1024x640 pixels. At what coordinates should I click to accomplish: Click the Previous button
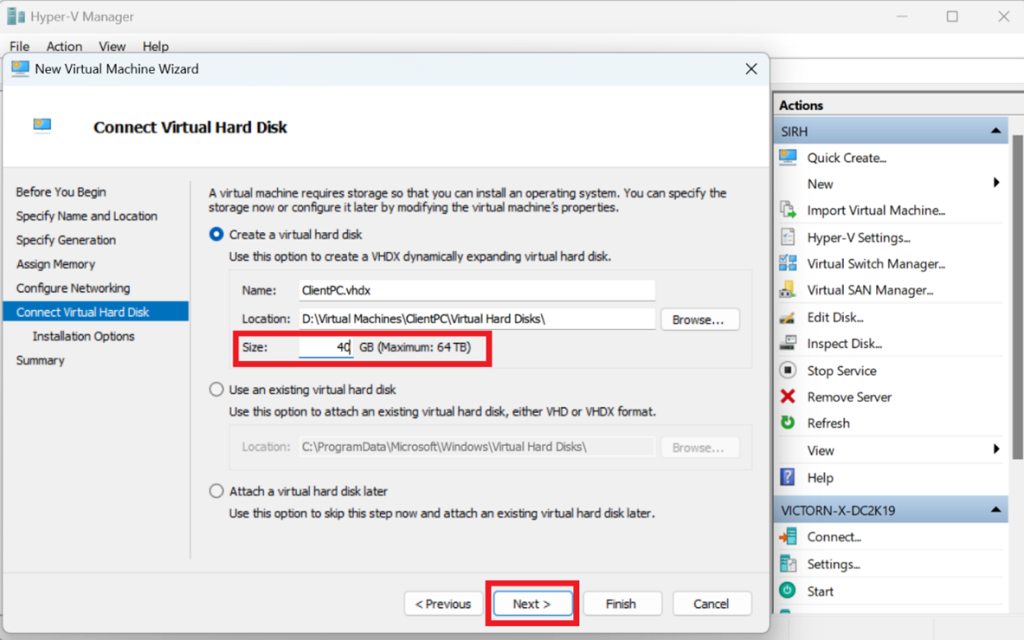pos(443,603)
